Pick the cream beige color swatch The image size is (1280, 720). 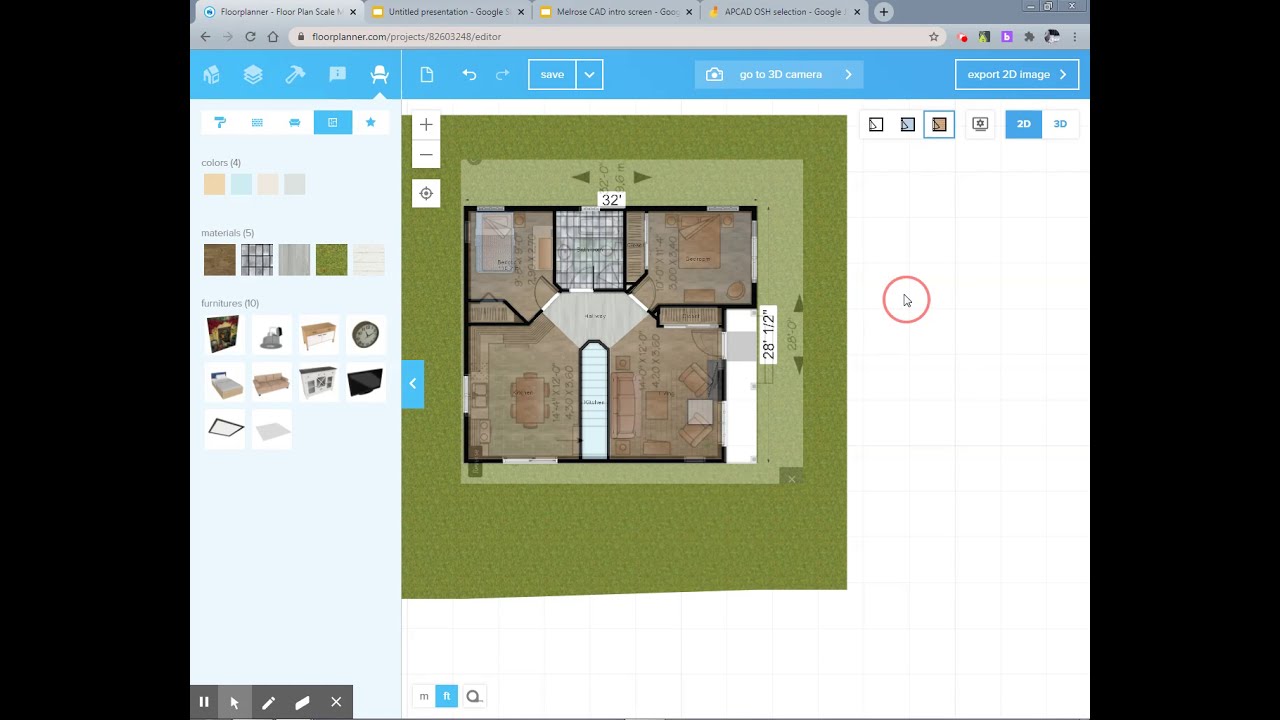268,184
